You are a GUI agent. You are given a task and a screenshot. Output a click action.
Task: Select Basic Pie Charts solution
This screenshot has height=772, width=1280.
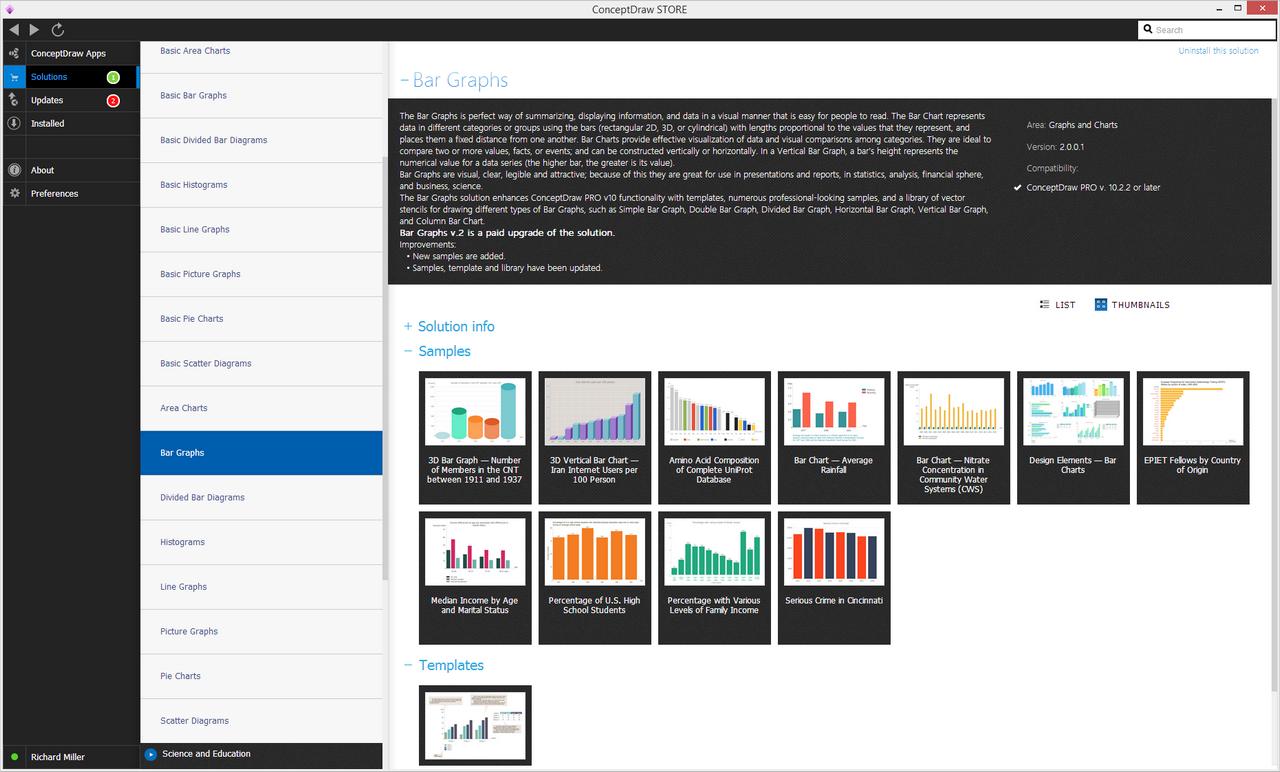pyautogui.click(x=261, y=319)
